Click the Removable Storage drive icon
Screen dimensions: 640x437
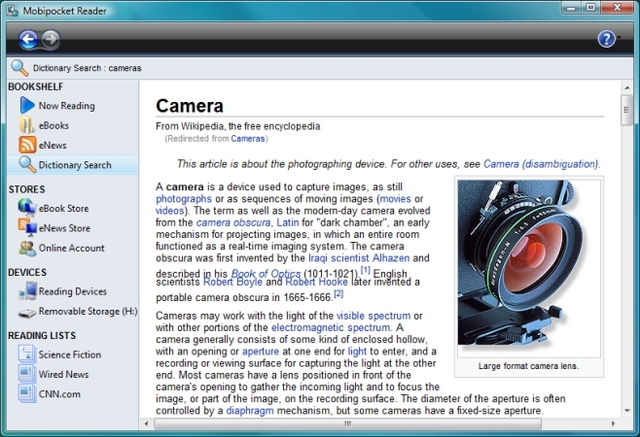pos(28,313)
